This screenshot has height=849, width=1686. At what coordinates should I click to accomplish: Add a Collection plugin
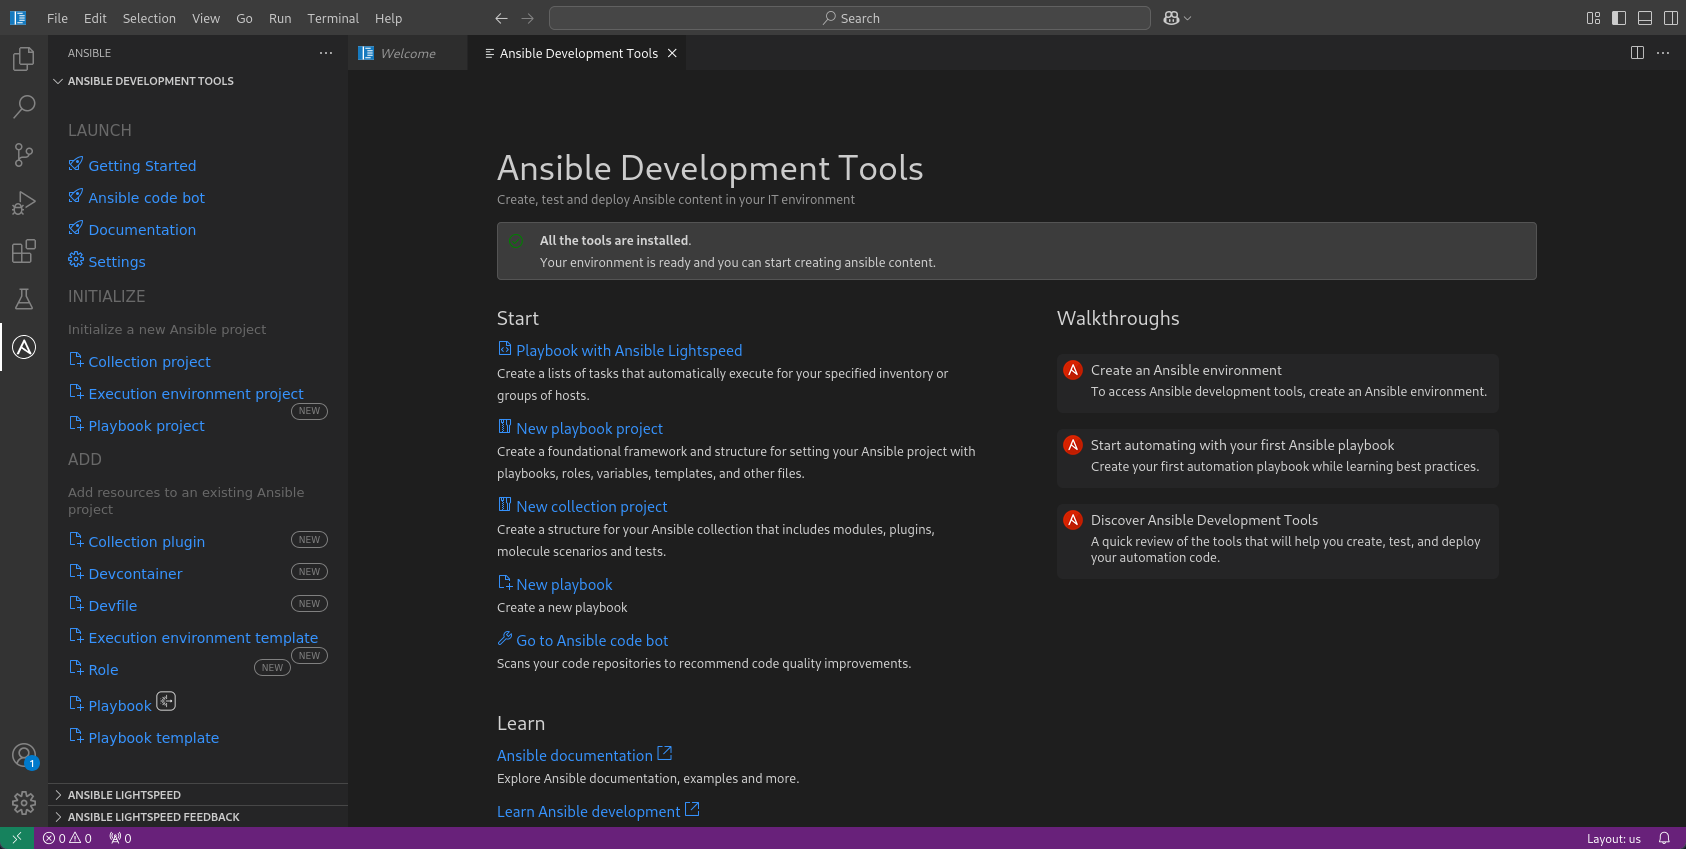pos(146,542)
